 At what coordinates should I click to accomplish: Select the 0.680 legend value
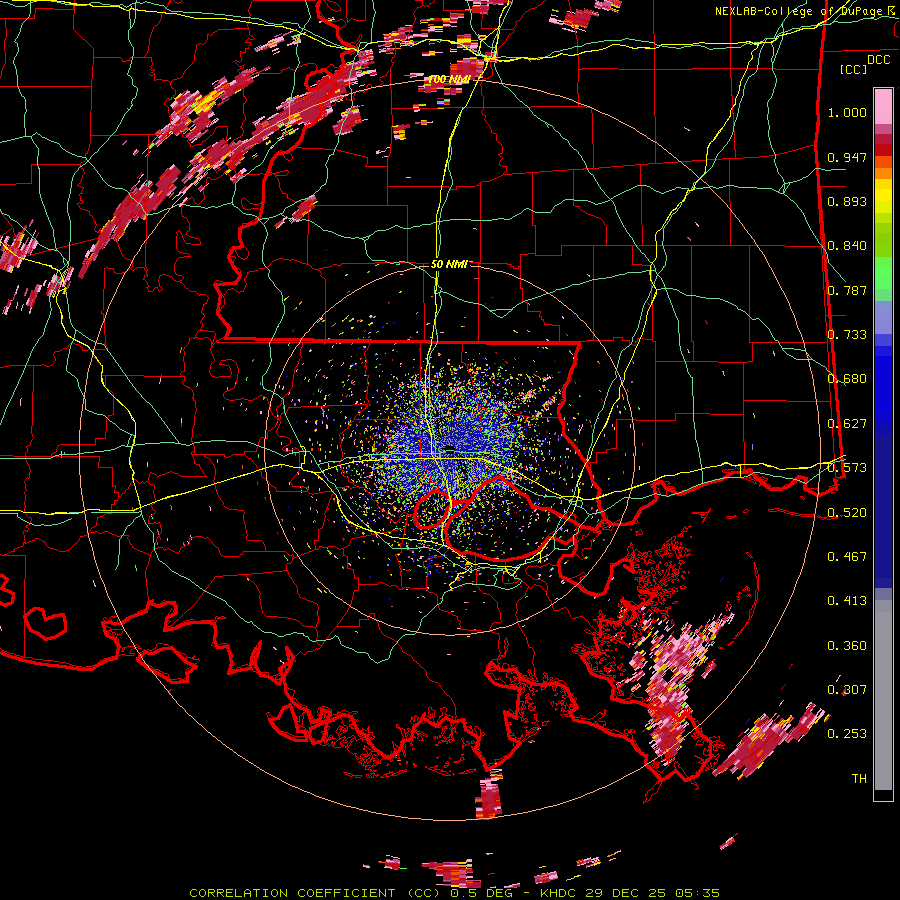click(847, 379)
